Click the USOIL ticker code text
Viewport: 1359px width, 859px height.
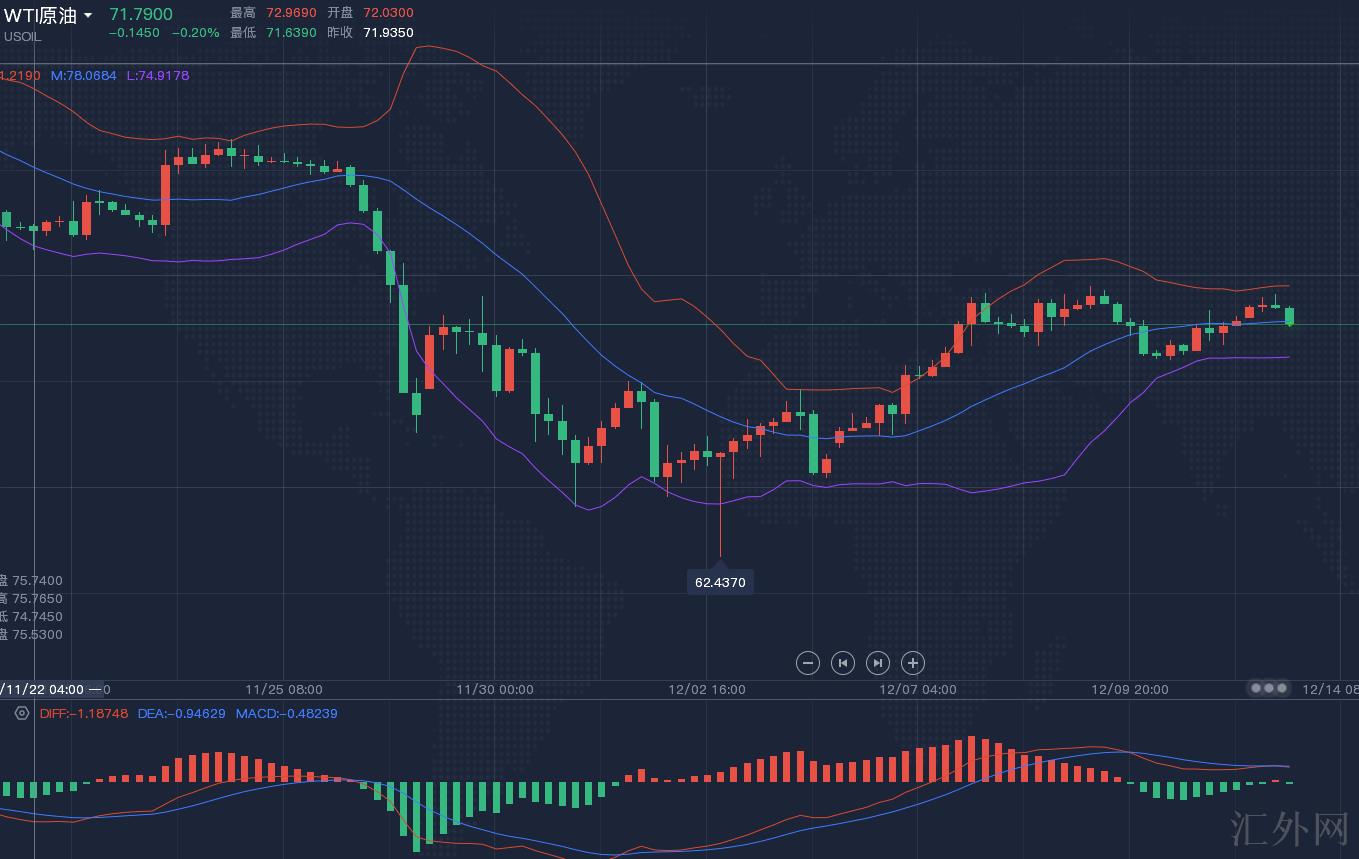pyautogui.click(x=22, y=37)
